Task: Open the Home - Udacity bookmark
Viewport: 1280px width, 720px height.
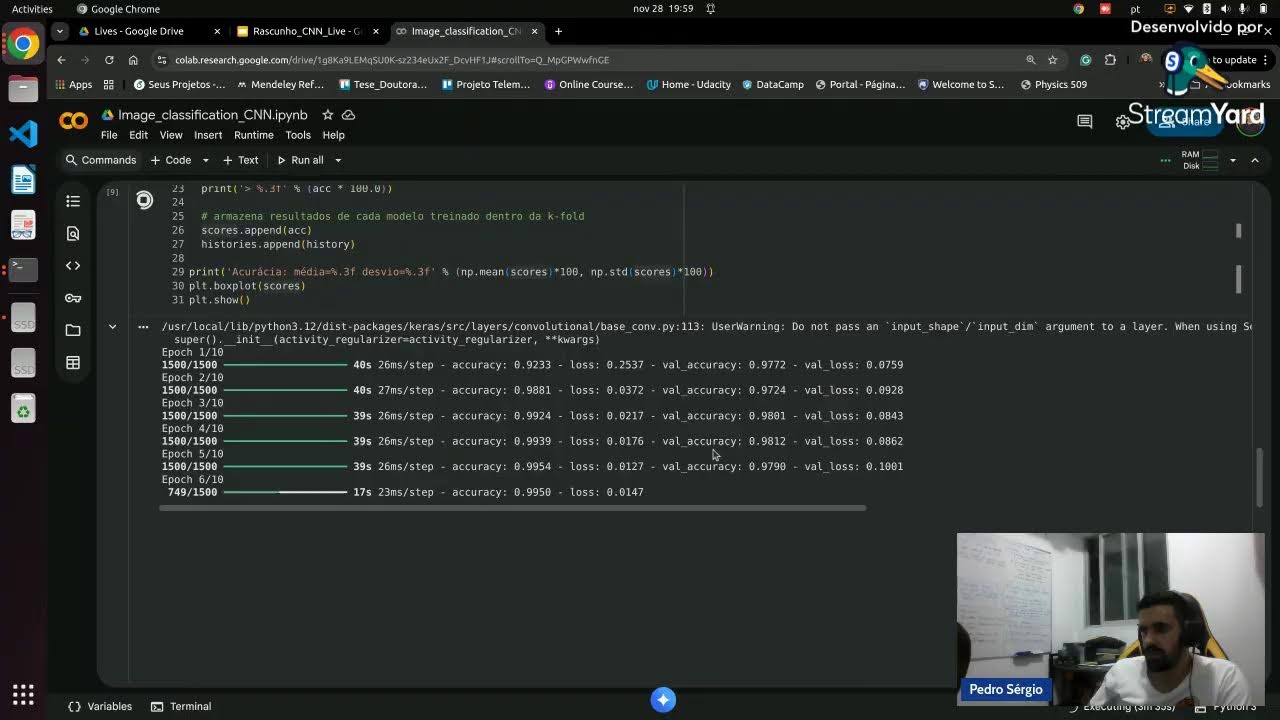Action: pos(688,85)
